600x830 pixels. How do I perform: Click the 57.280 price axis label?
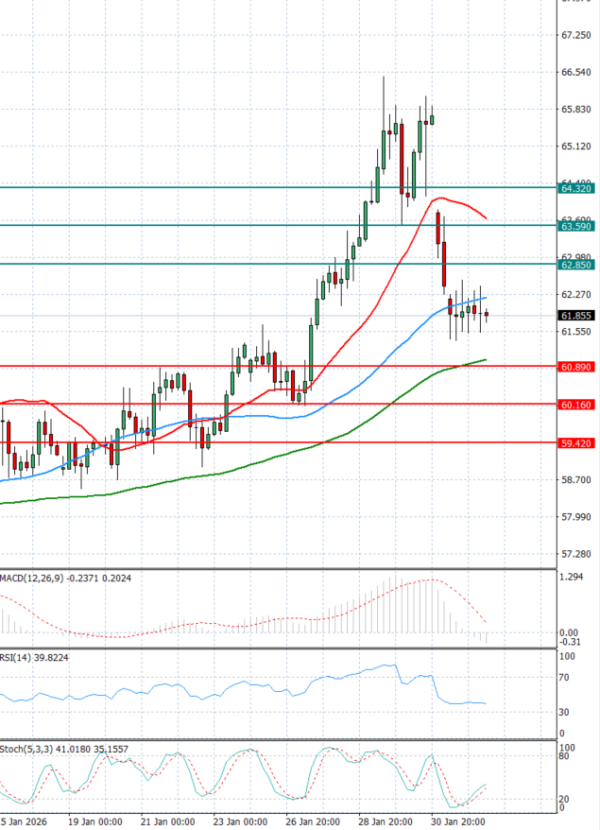(577, 553)
